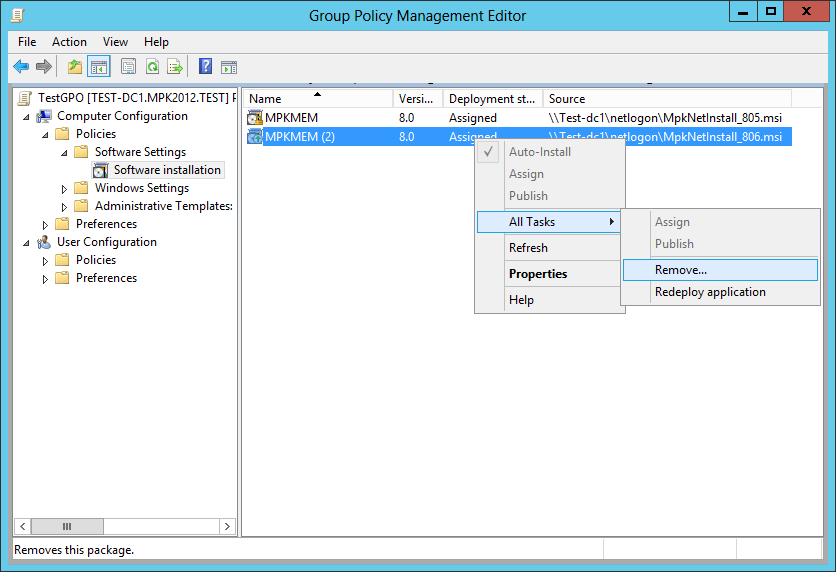836x572 pixels.
Task: Click Assigned state in the MPKMEM row
Action: click(472, 118)
